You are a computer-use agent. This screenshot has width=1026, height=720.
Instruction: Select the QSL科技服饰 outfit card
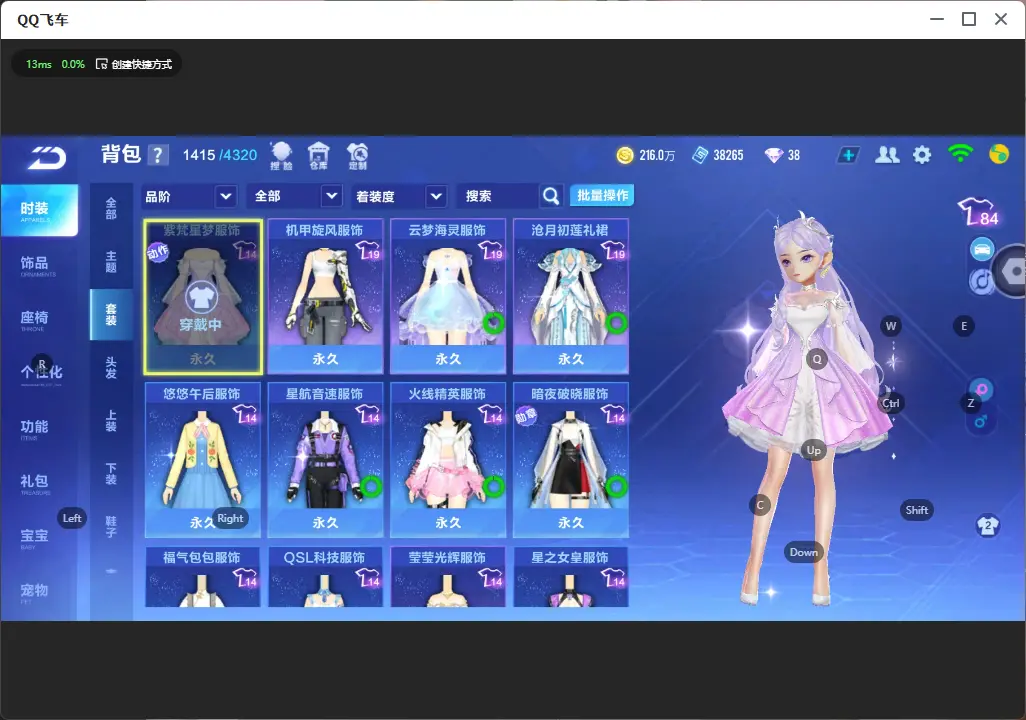coord(325,577)
